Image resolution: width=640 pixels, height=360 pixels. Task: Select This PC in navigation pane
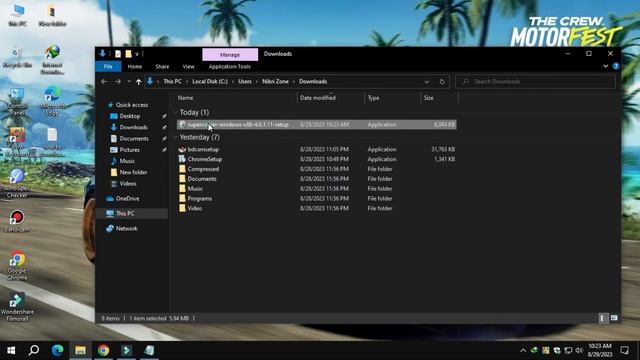click(x=125, y=213)
